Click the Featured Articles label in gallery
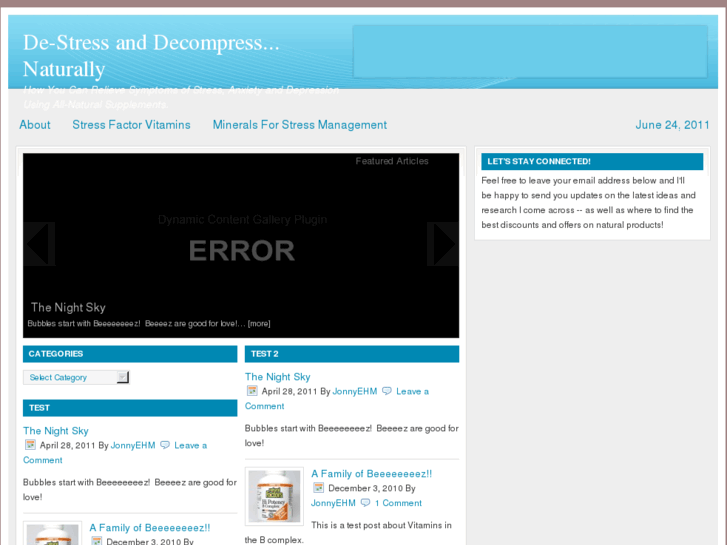This screenshot has height=545, width=727. (392, 161)
